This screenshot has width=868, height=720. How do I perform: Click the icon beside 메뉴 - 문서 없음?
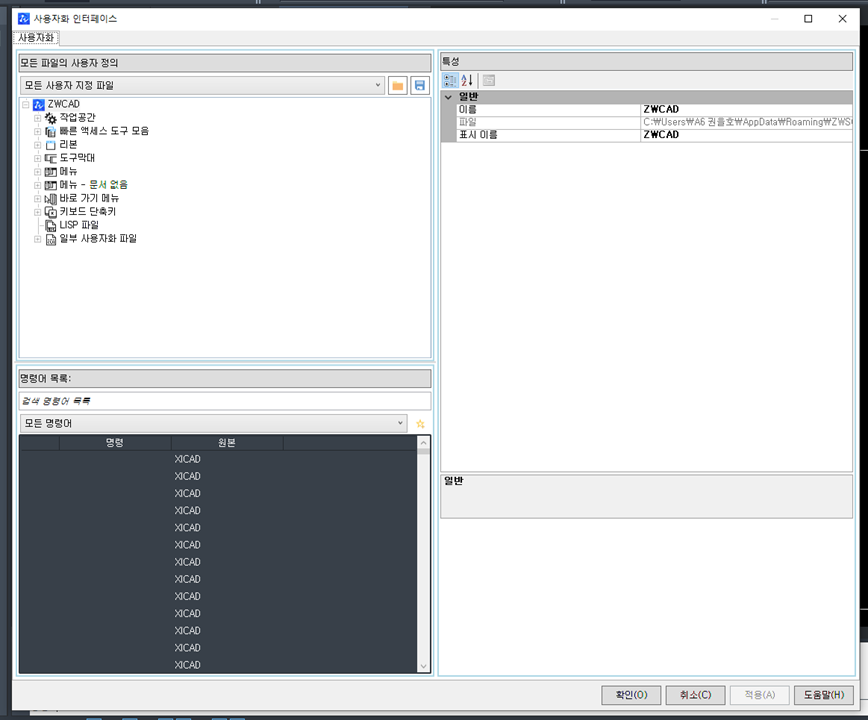pyautogui.click(x=51, y=185)
